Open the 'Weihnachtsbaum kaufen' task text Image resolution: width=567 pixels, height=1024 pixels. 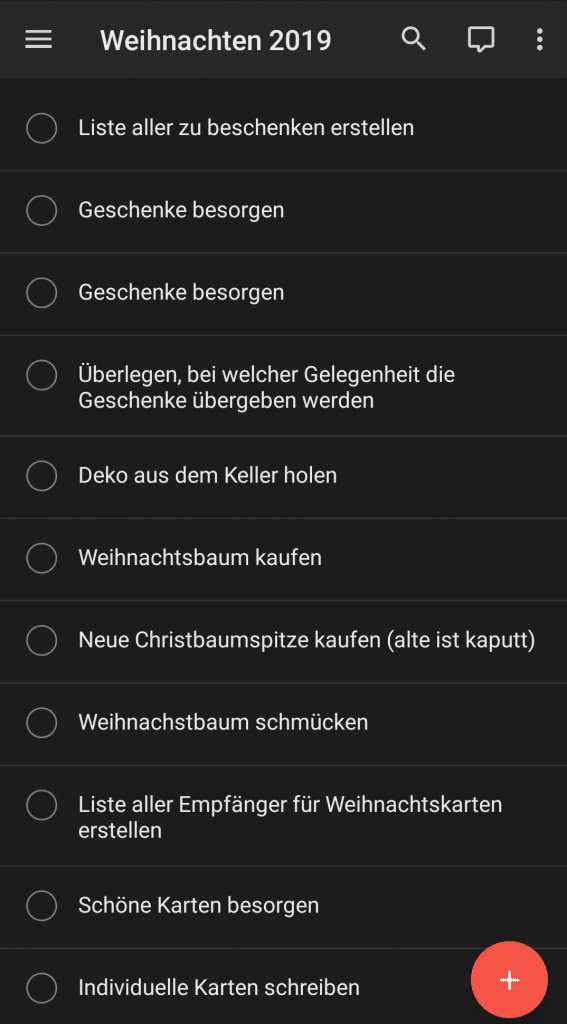pyautogui.click(x=200, y=558)
